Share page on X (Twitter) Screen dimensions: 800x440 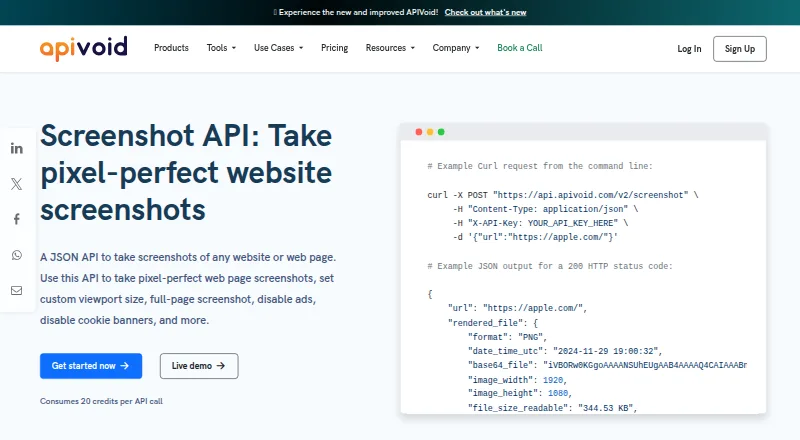(16, 184)
